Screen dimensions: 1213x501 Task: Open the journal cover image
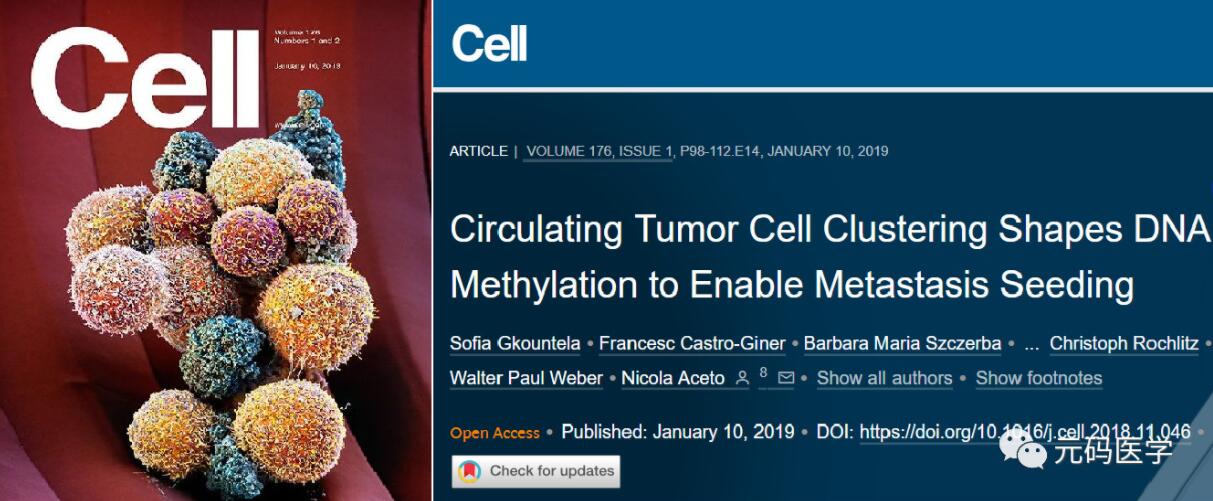216,250
